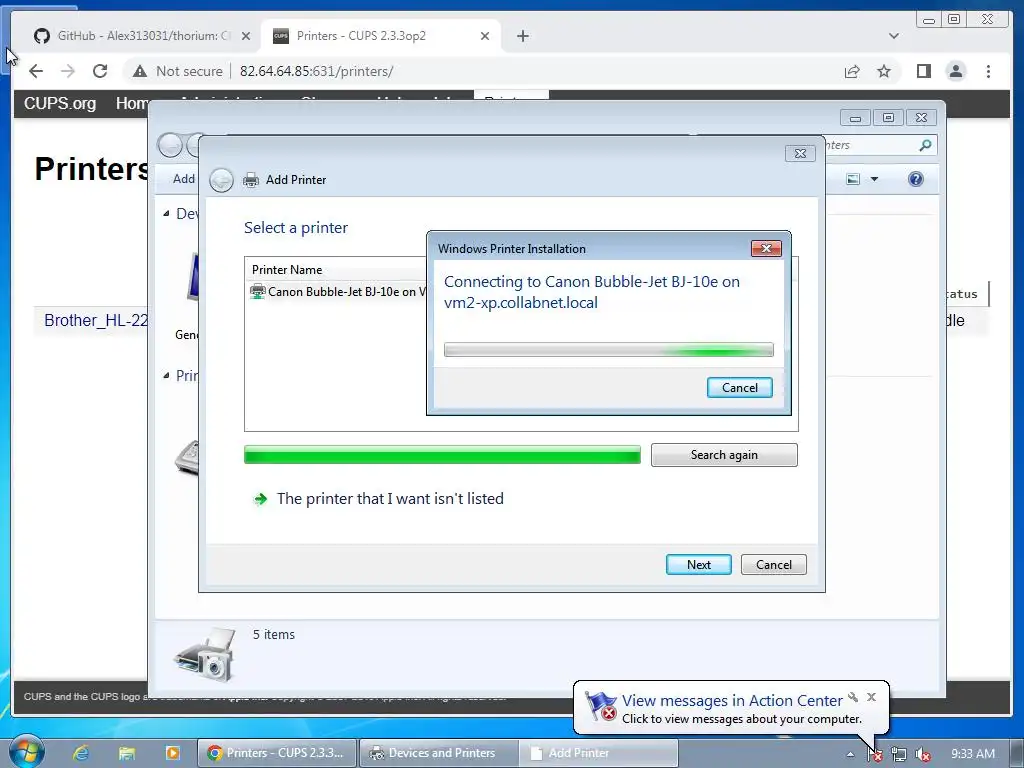Launch Internet Explorer from the taskbar
This screenshot has height=768, width=1024.
click(x=80, y=753)
